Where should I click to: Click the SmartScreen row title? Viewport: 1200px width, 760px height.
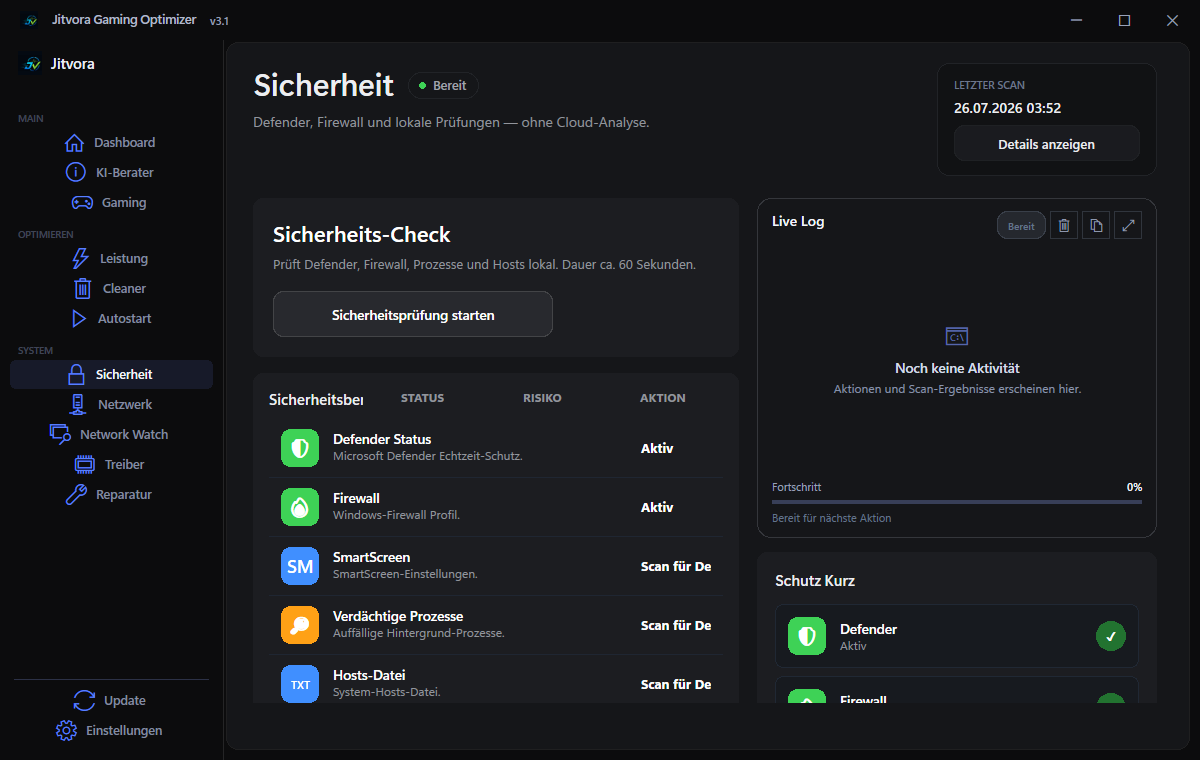tap(371, 557)
